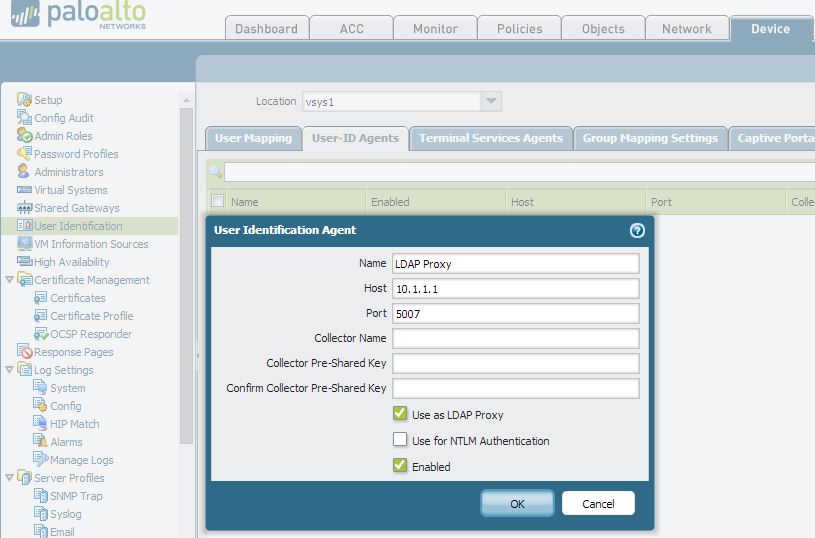Image resolution: width=815 pixels, height=538 pixels.
Task: Focus the Collector Name field
Action: [x=516, y=338]
